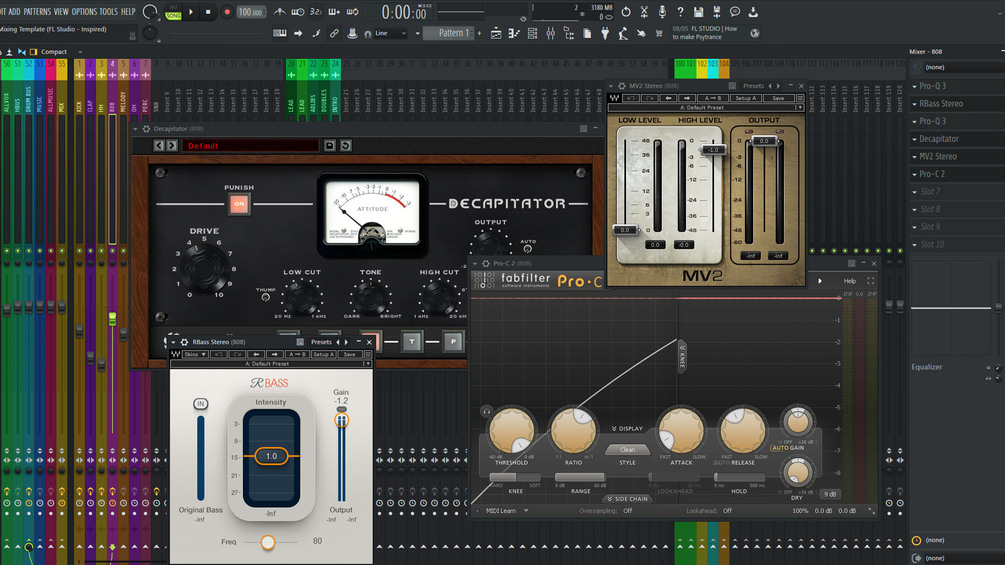Open the ADD menu
Image resolution: width=1005 pixels, height=565 pixels.
(x=14, y=12)
